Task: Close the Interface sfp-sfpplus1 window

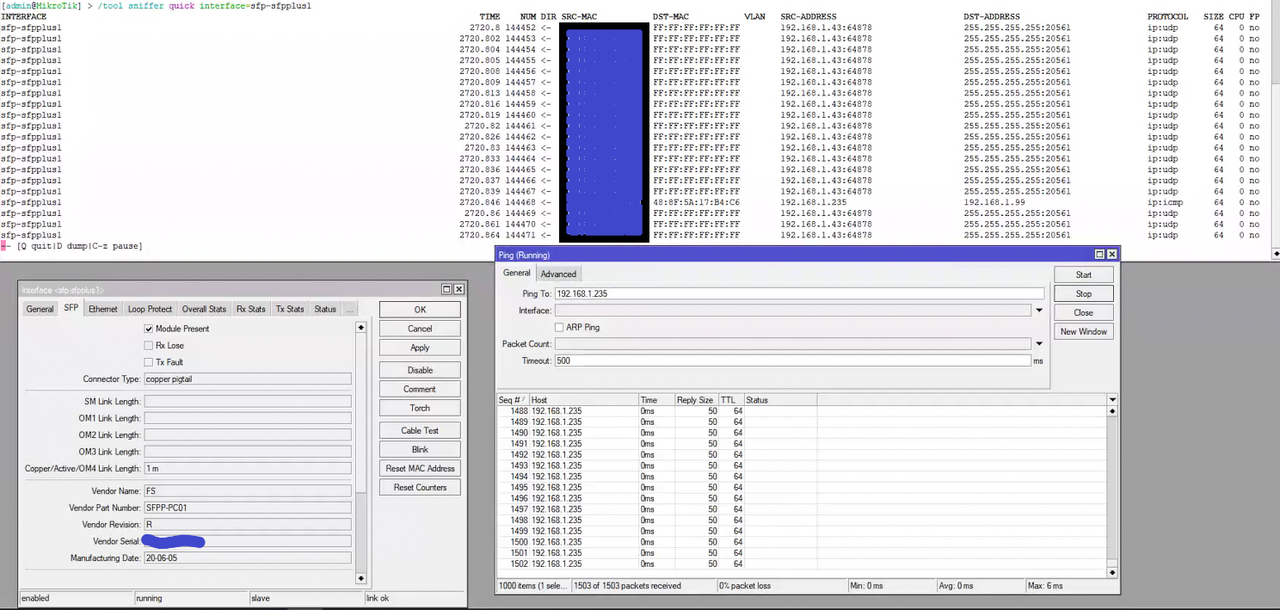Action: coord(459,289)
